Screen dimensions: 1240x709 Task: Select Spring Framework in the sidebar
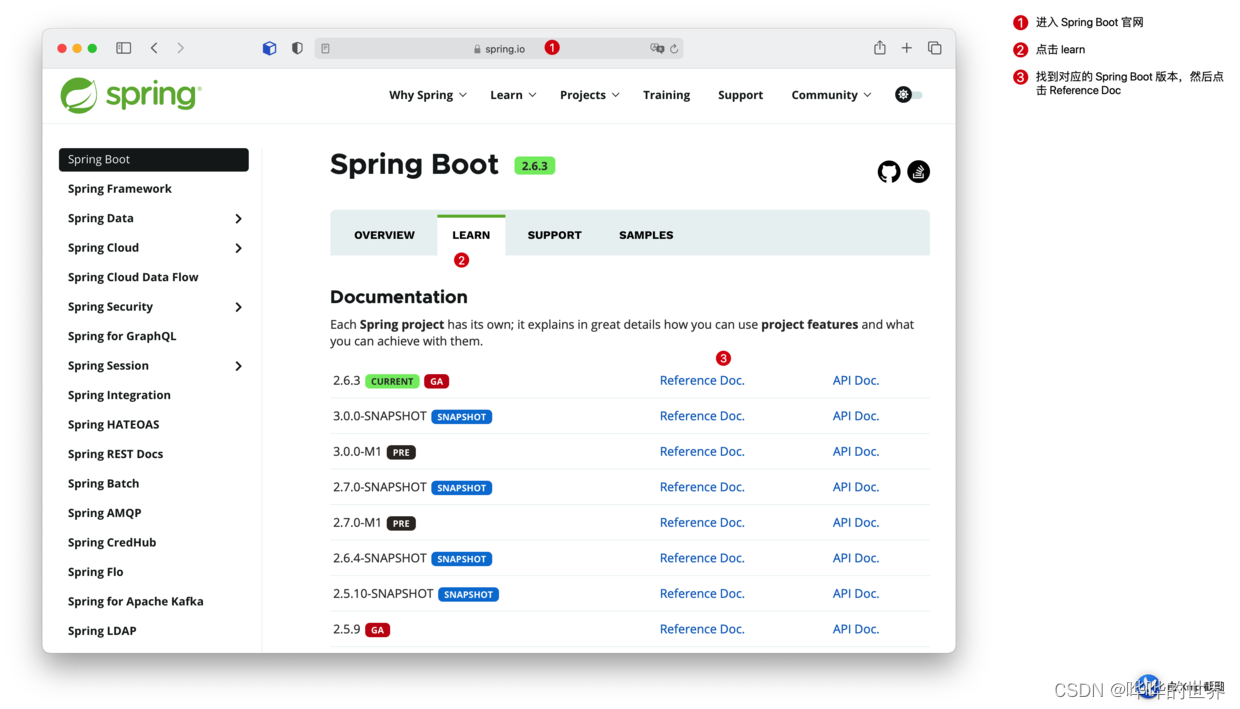[x=120, y=189]
